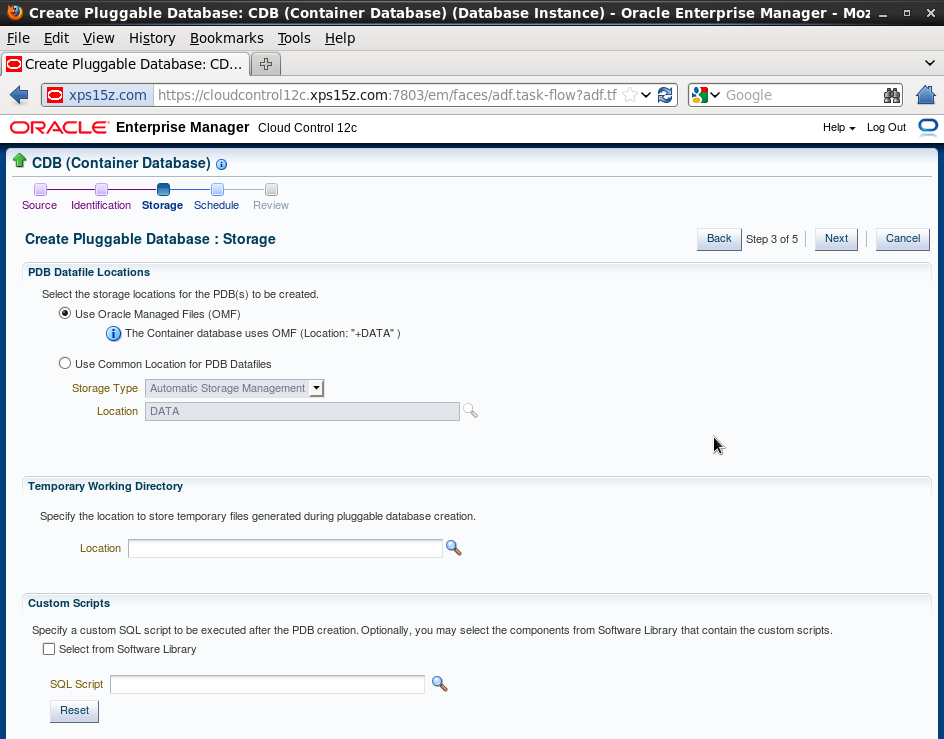Click the Back button
Viewport: 944px width, 739px height.
pyautogui.click(x=719, y=239)
